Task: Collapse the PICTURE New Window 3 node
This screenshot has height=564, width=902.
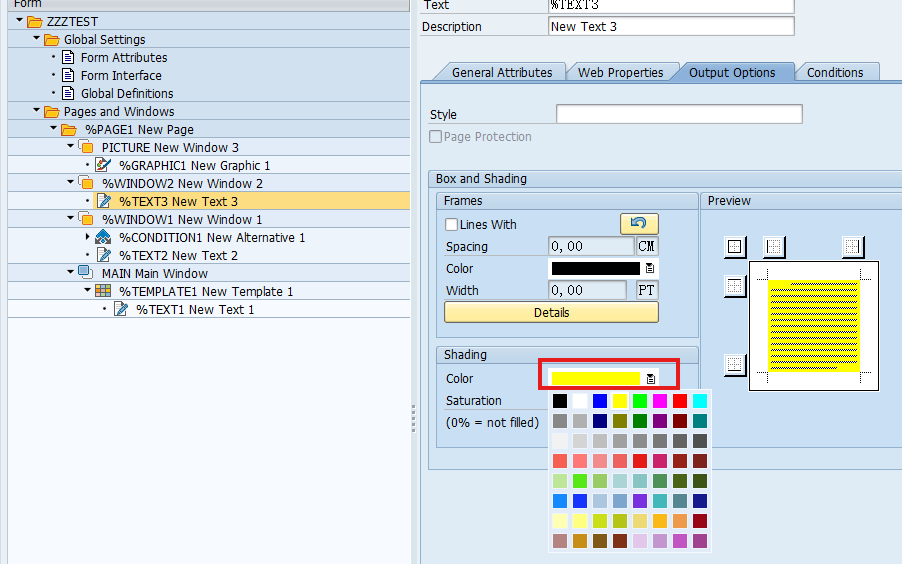Action: [x=71, y=146]
